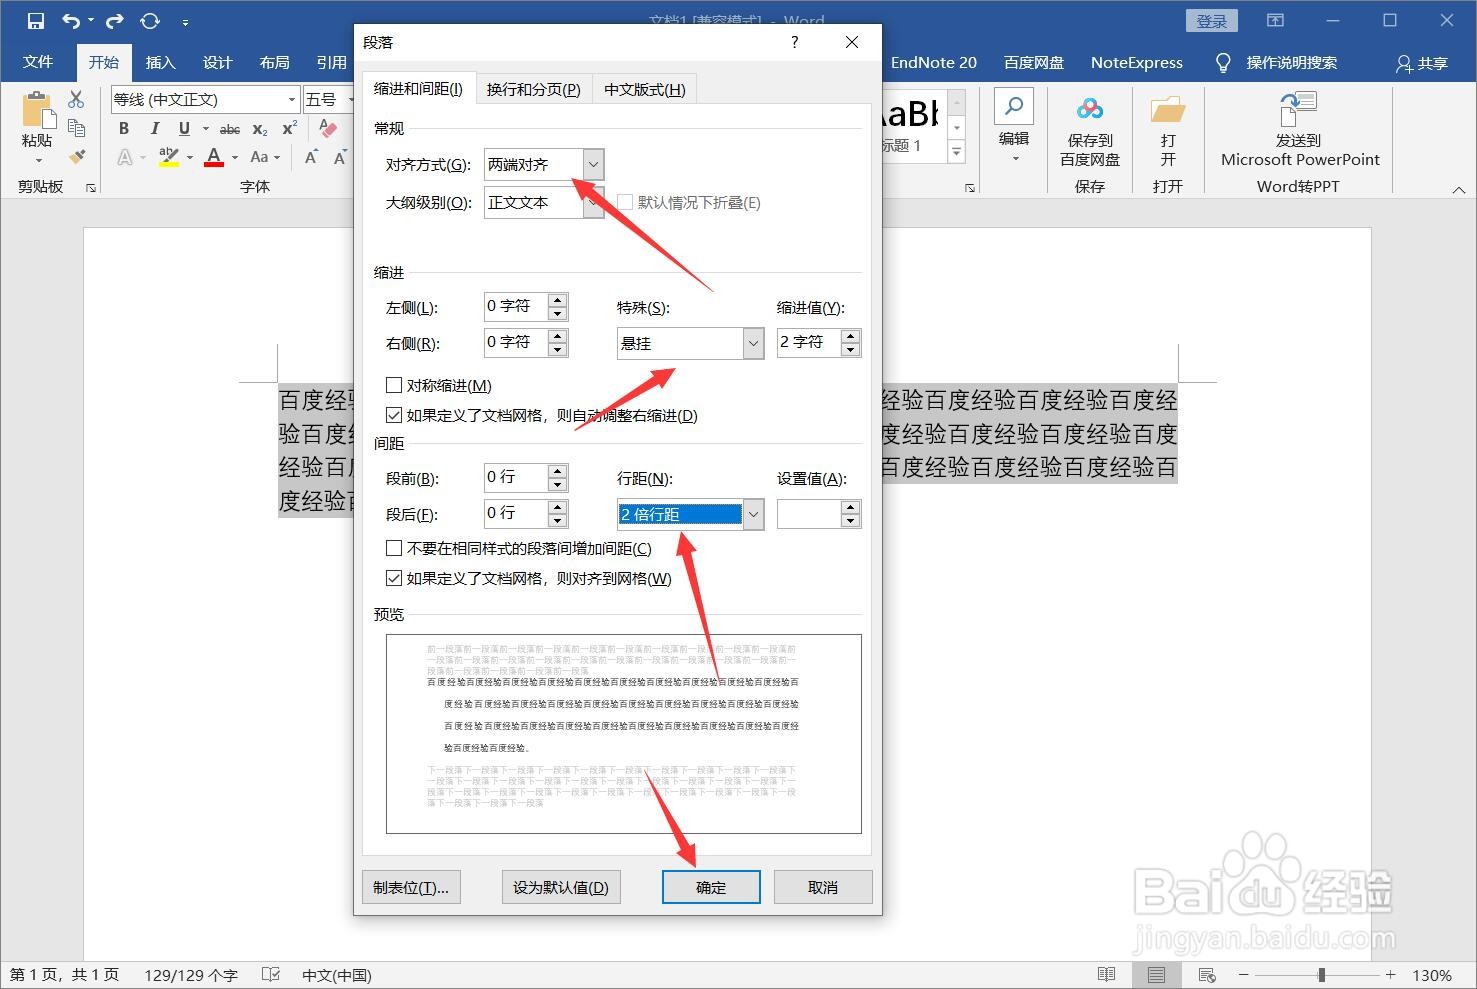The image size is (1477, 989).
Task: Check 不要在相同样式的段落间增加间距
Action: pyautogui.click(x=394, y=548)
